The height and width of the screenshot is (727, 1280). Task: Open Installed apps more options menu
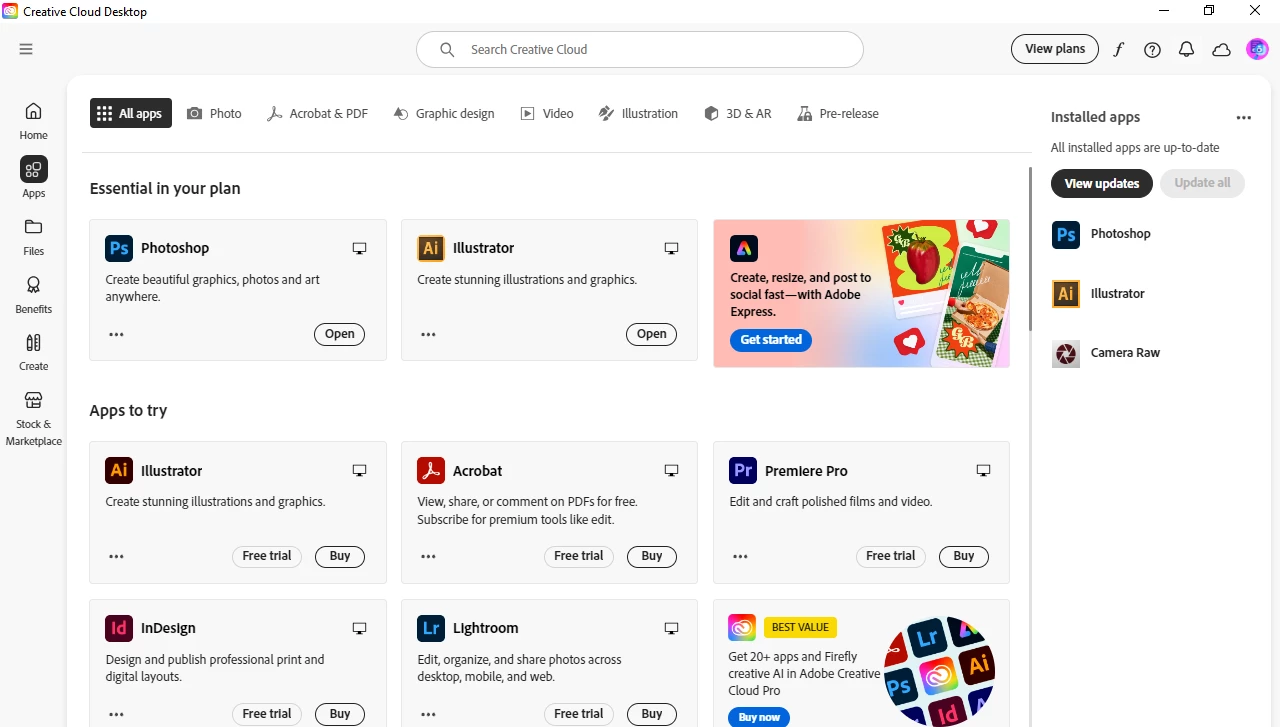pyautogui.click(x=1243, y=118)
